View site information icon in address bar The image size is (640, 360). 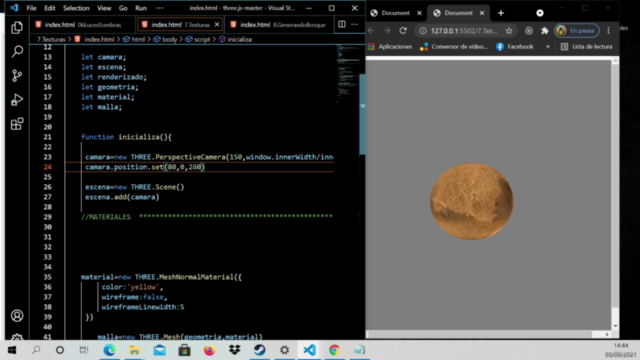coord(423,31)
